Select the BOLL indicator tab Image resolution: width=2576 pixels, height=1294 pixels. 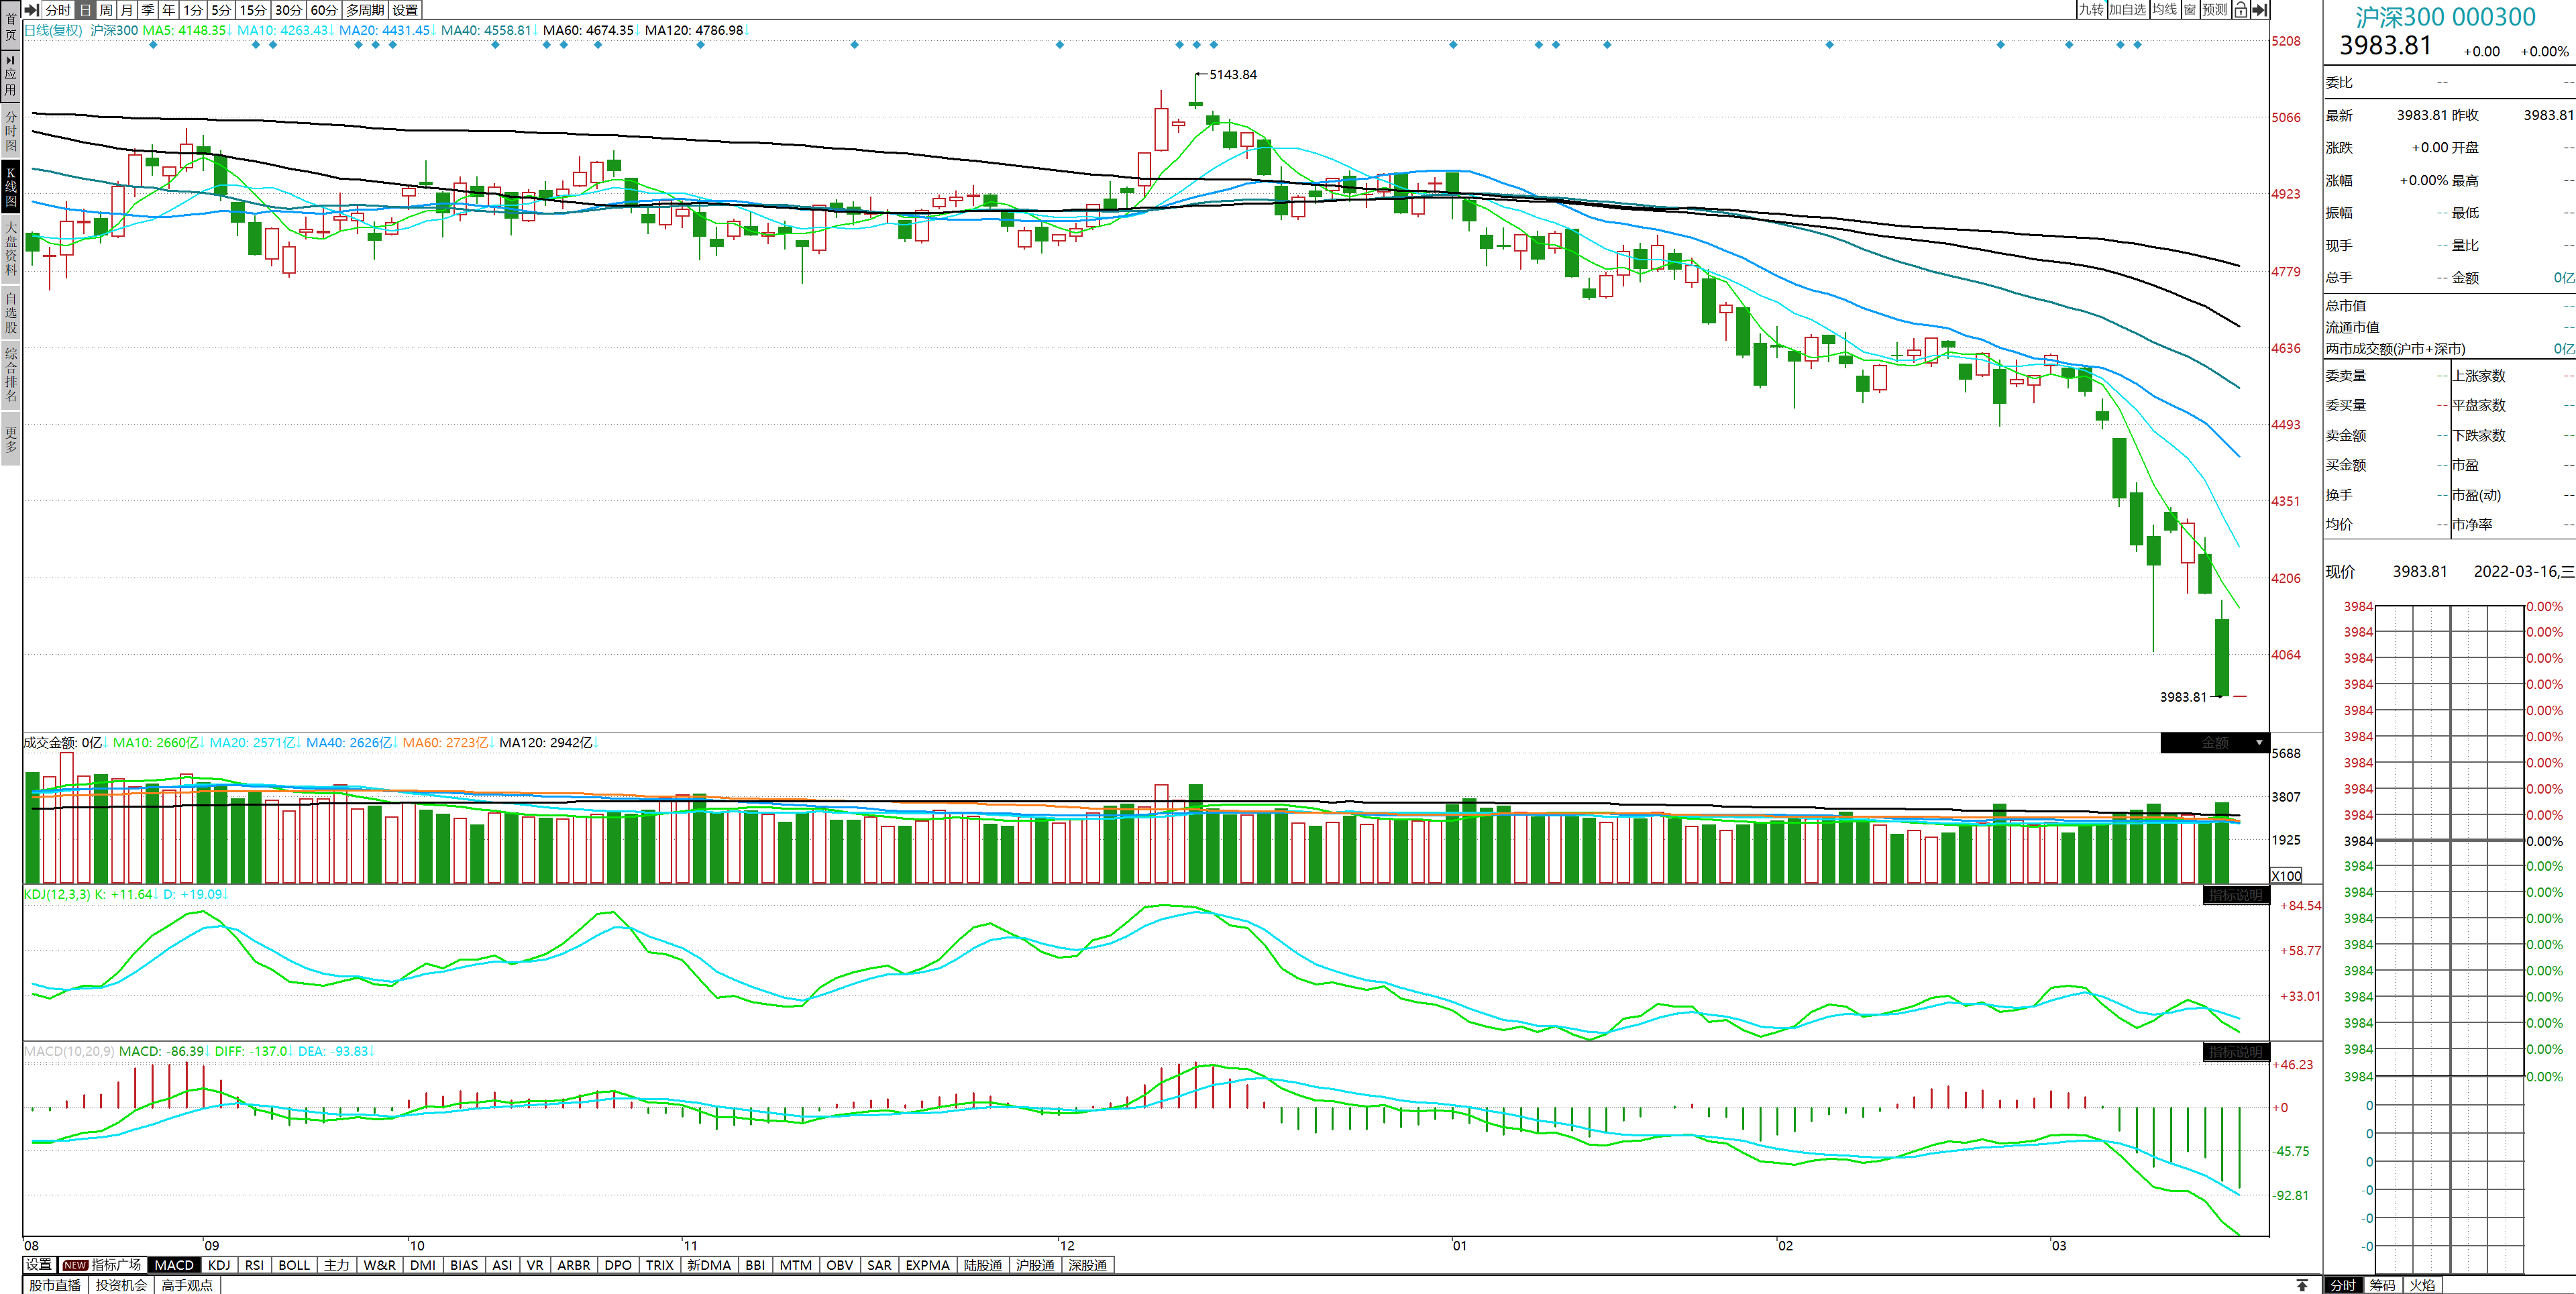point(293,1265)
